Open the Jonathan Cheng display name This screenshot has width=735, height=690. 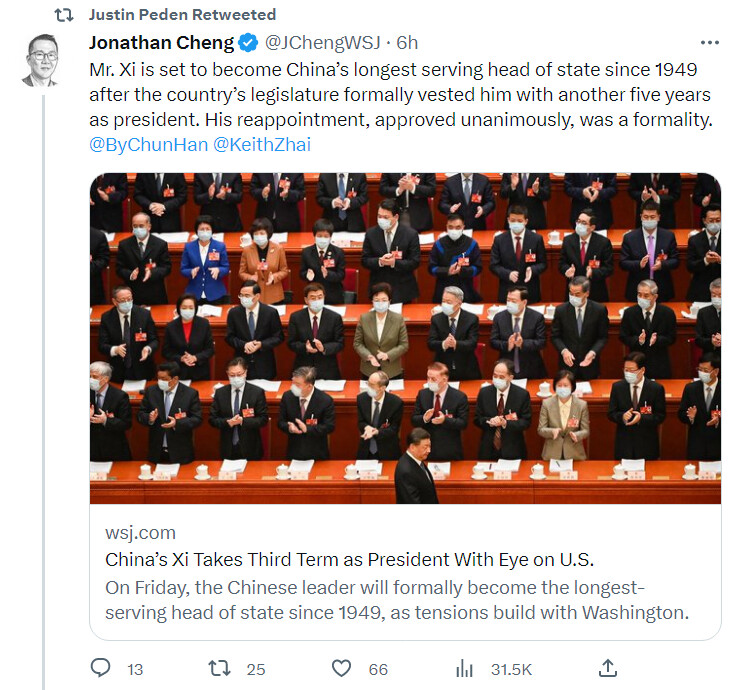pyautogui.click(x=161, y=43)
